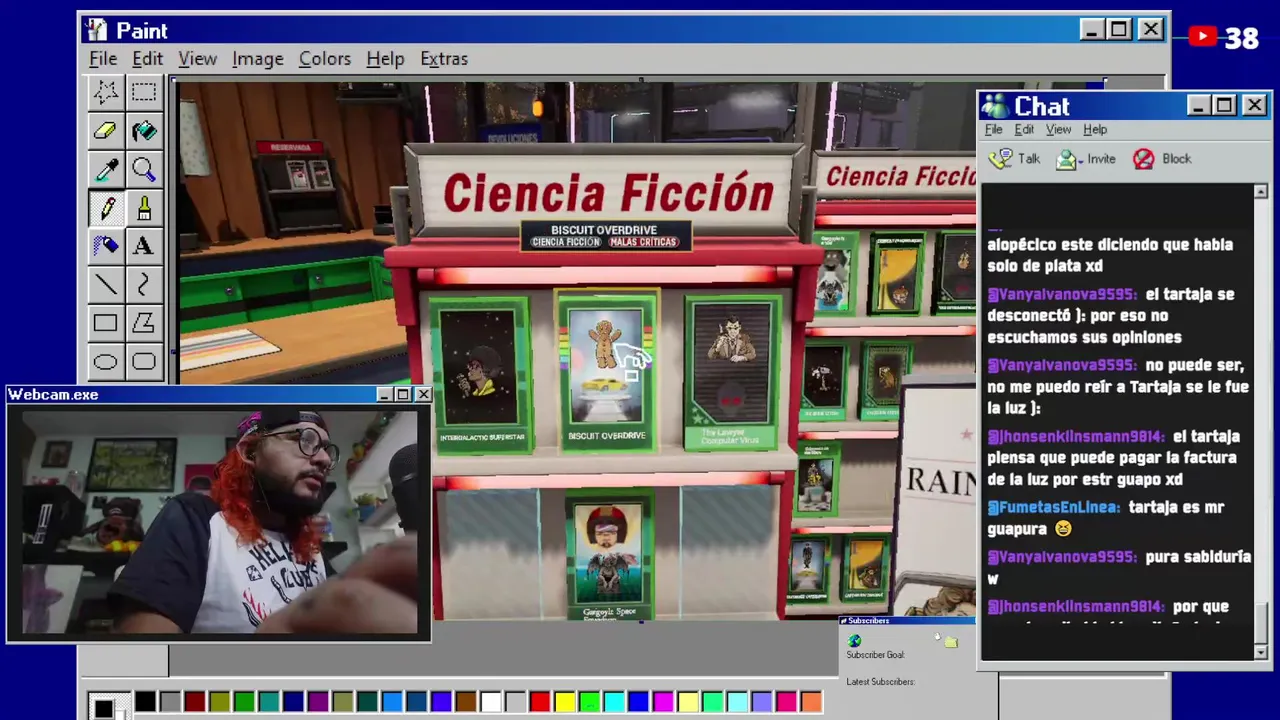Image resolution: width=1280 pixels, height=720 pixels.
Task: Maximize the Chat window
Action: (x=1225, y=106)
